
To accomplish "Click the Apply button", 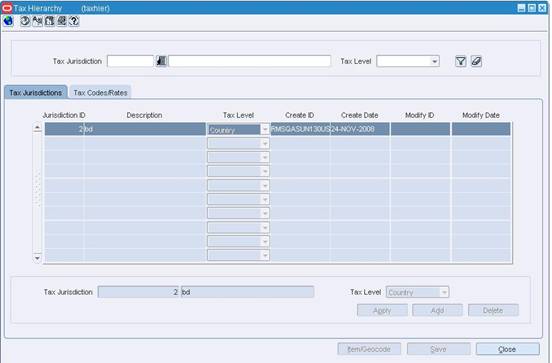I will [x=382, y=310].
